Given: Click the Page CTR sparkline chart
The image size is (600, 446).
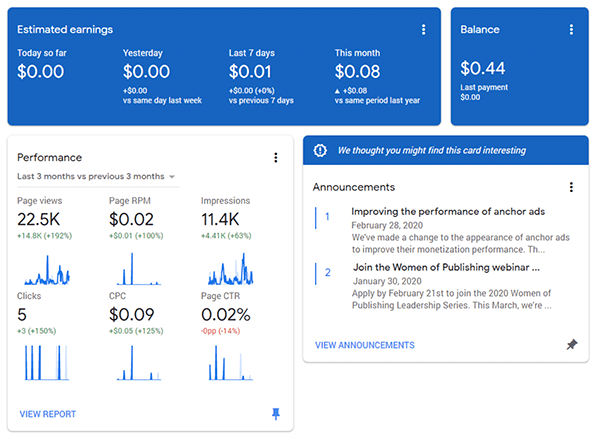Looking at the screenshot, I should [x=232, y=364].
